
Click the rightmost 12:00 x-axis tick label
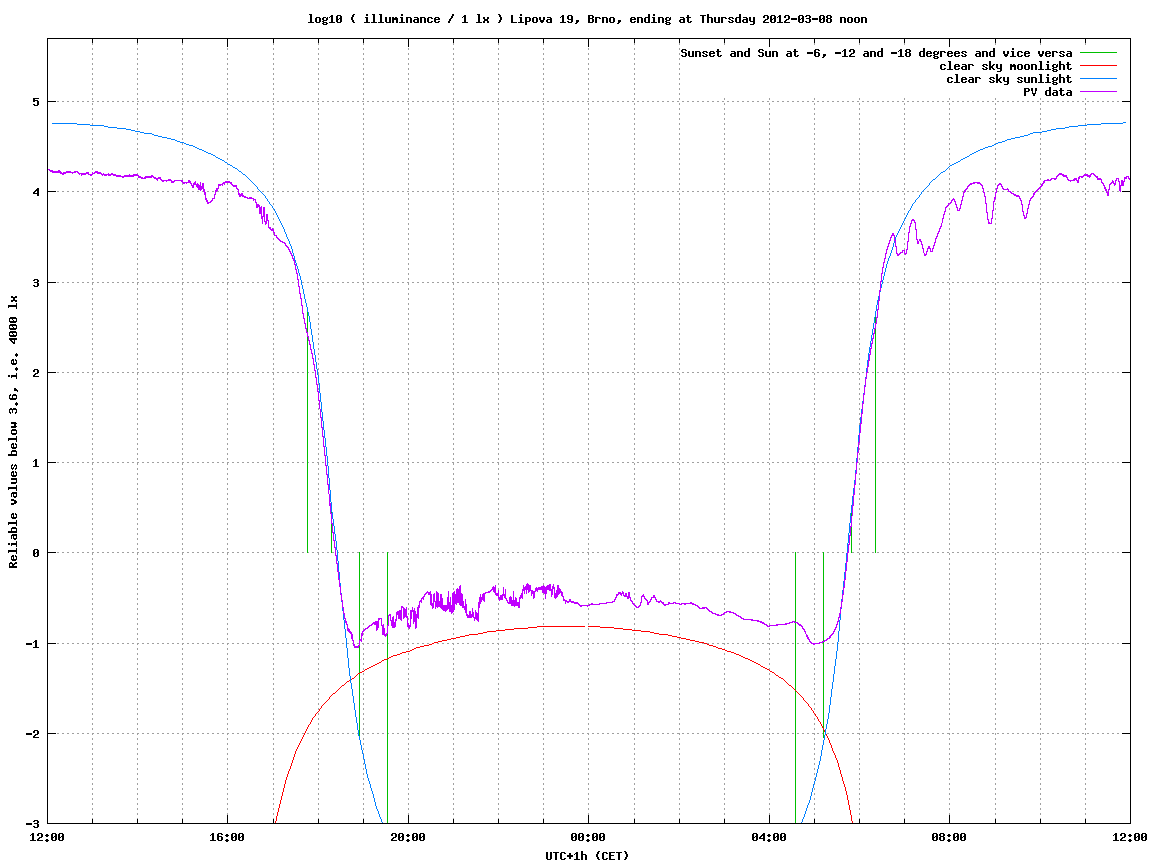point(1130,837)
